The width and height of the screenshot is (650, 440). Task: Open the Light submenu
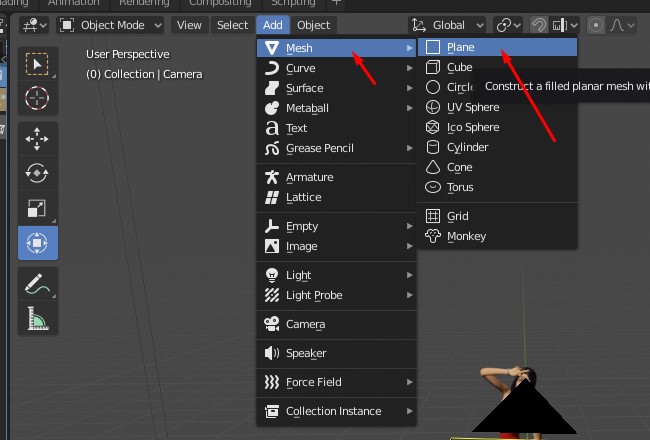click(337, 275)
